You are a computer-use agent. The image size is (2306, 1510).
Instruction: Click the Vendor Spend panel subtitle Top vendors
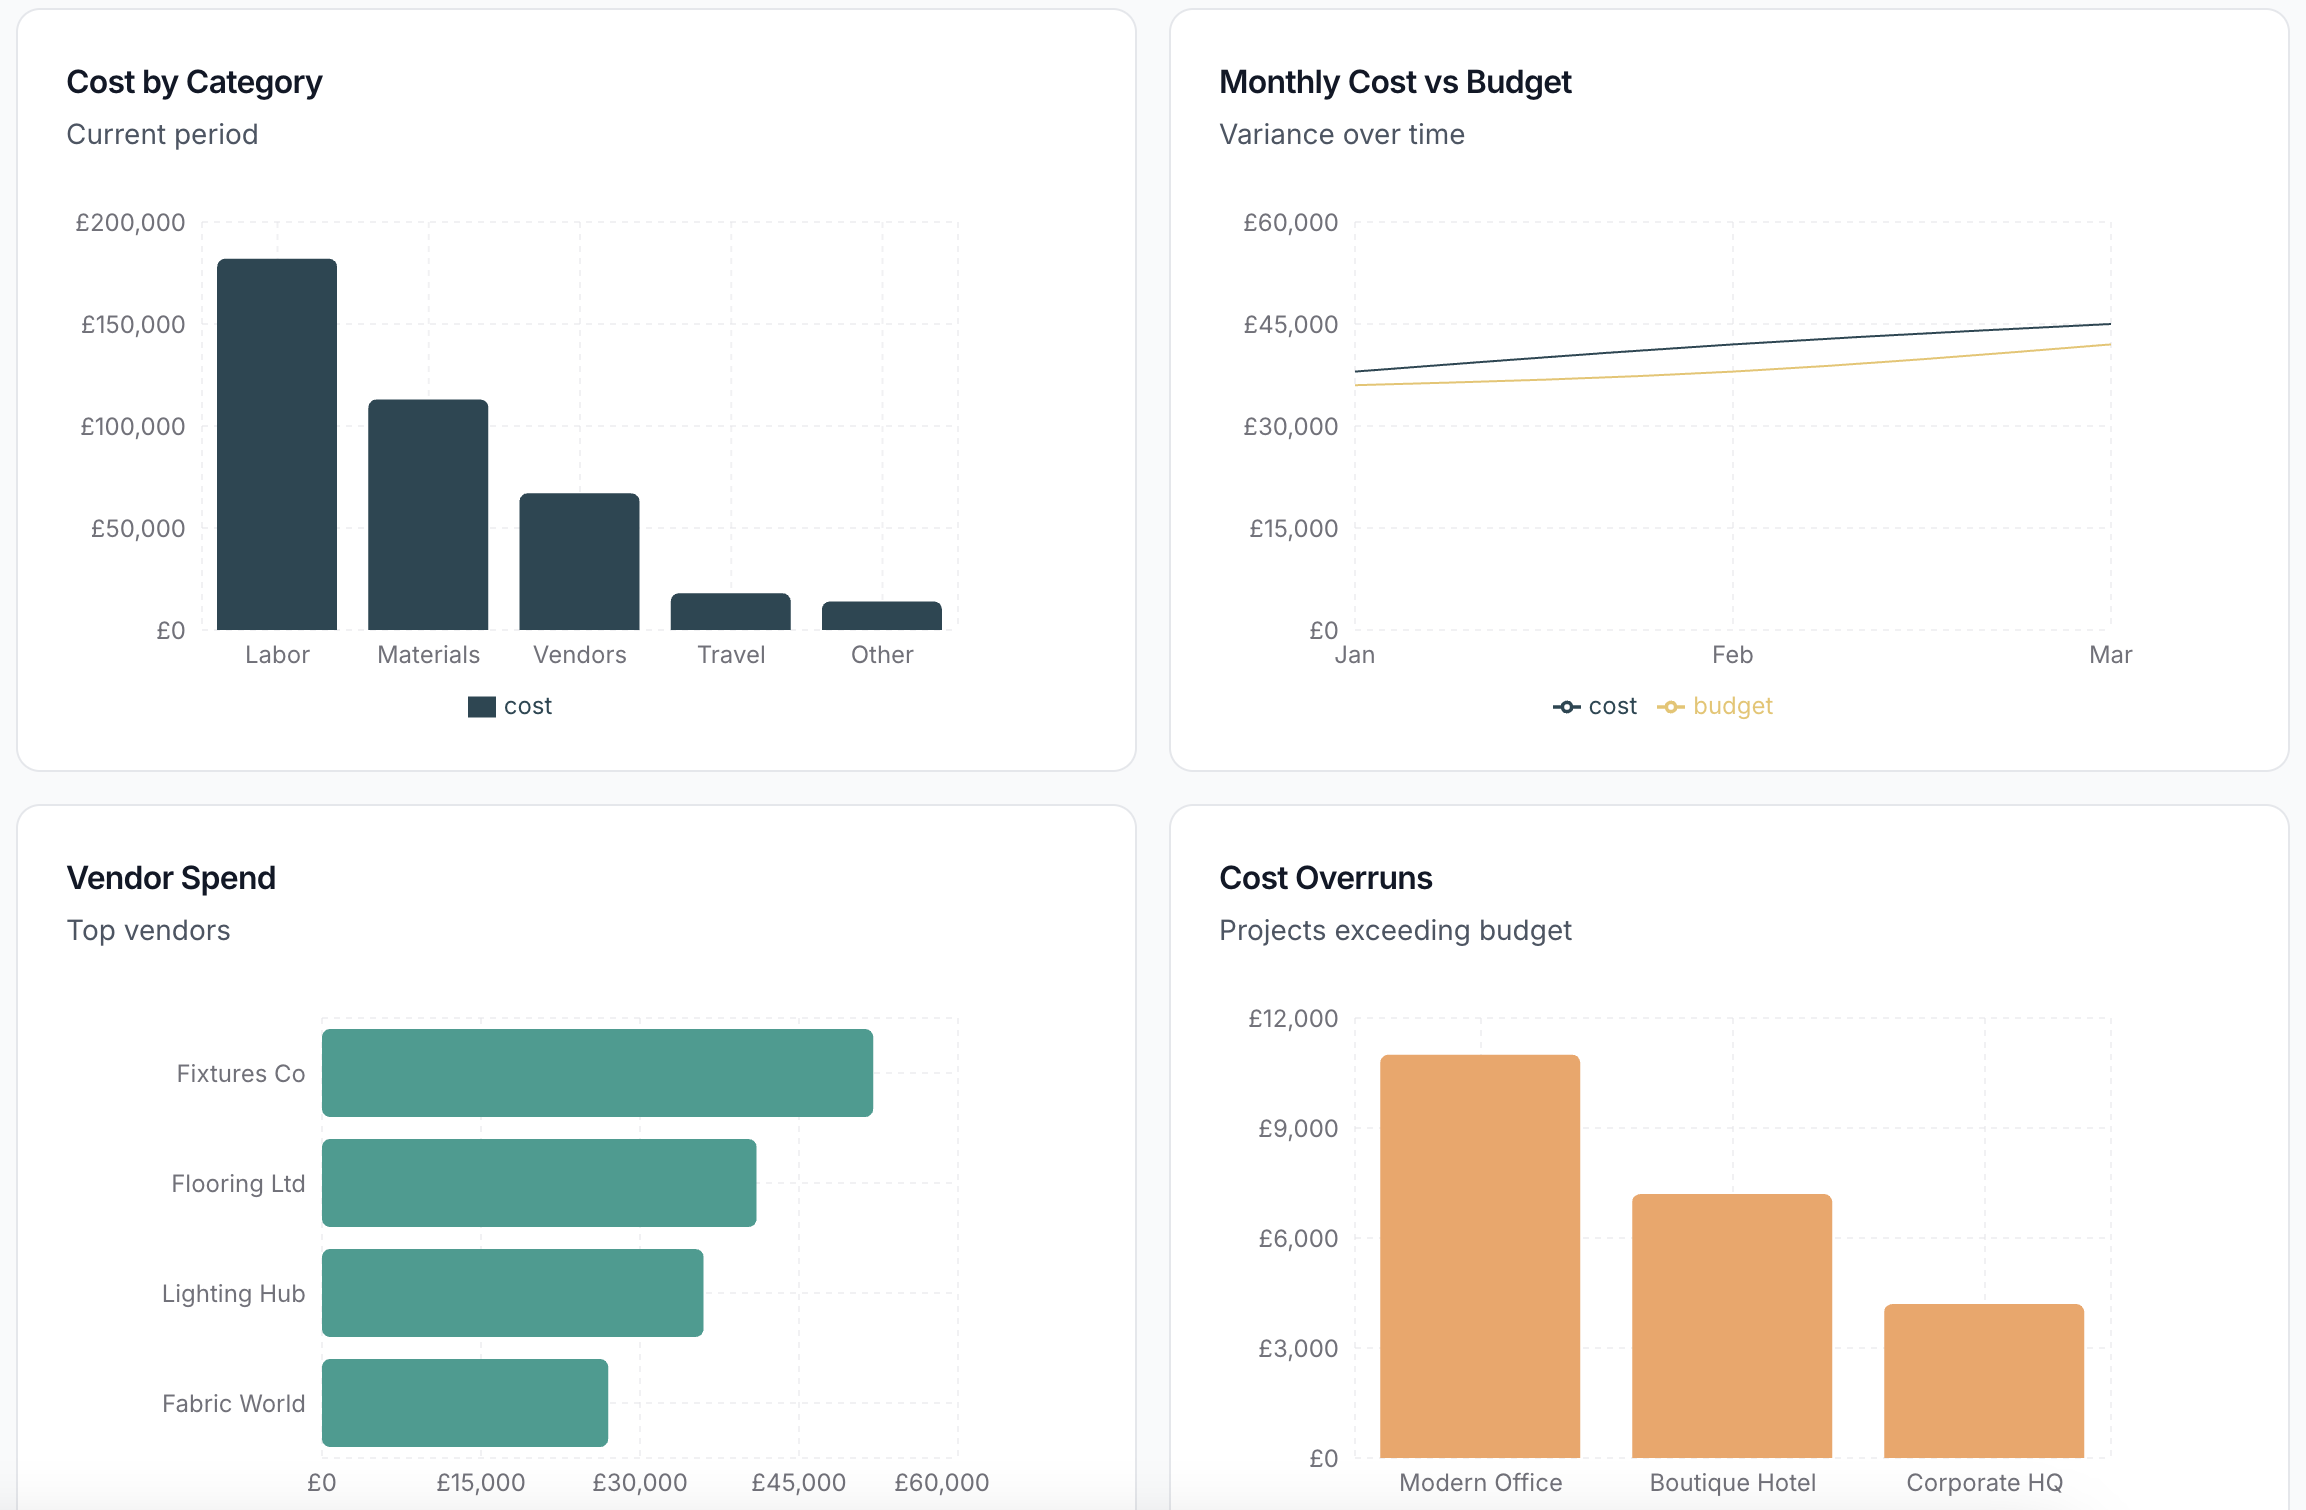pyautogui.click(x=148, y=930)
